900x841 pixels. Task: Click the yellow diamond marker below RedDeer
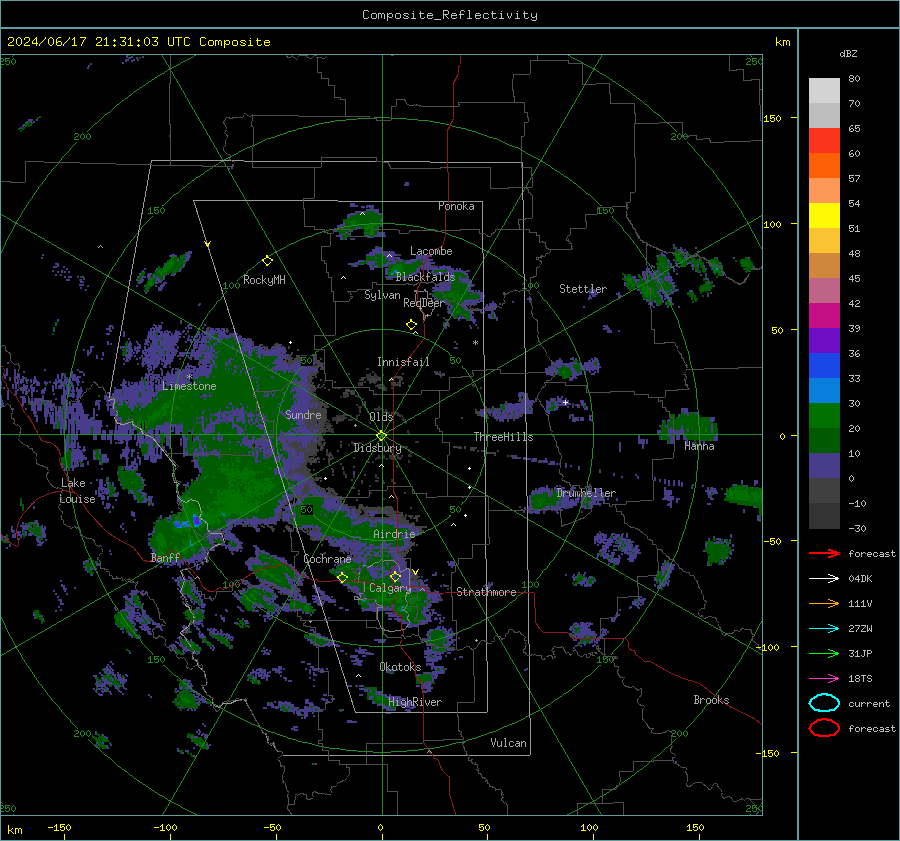(411, 325)
